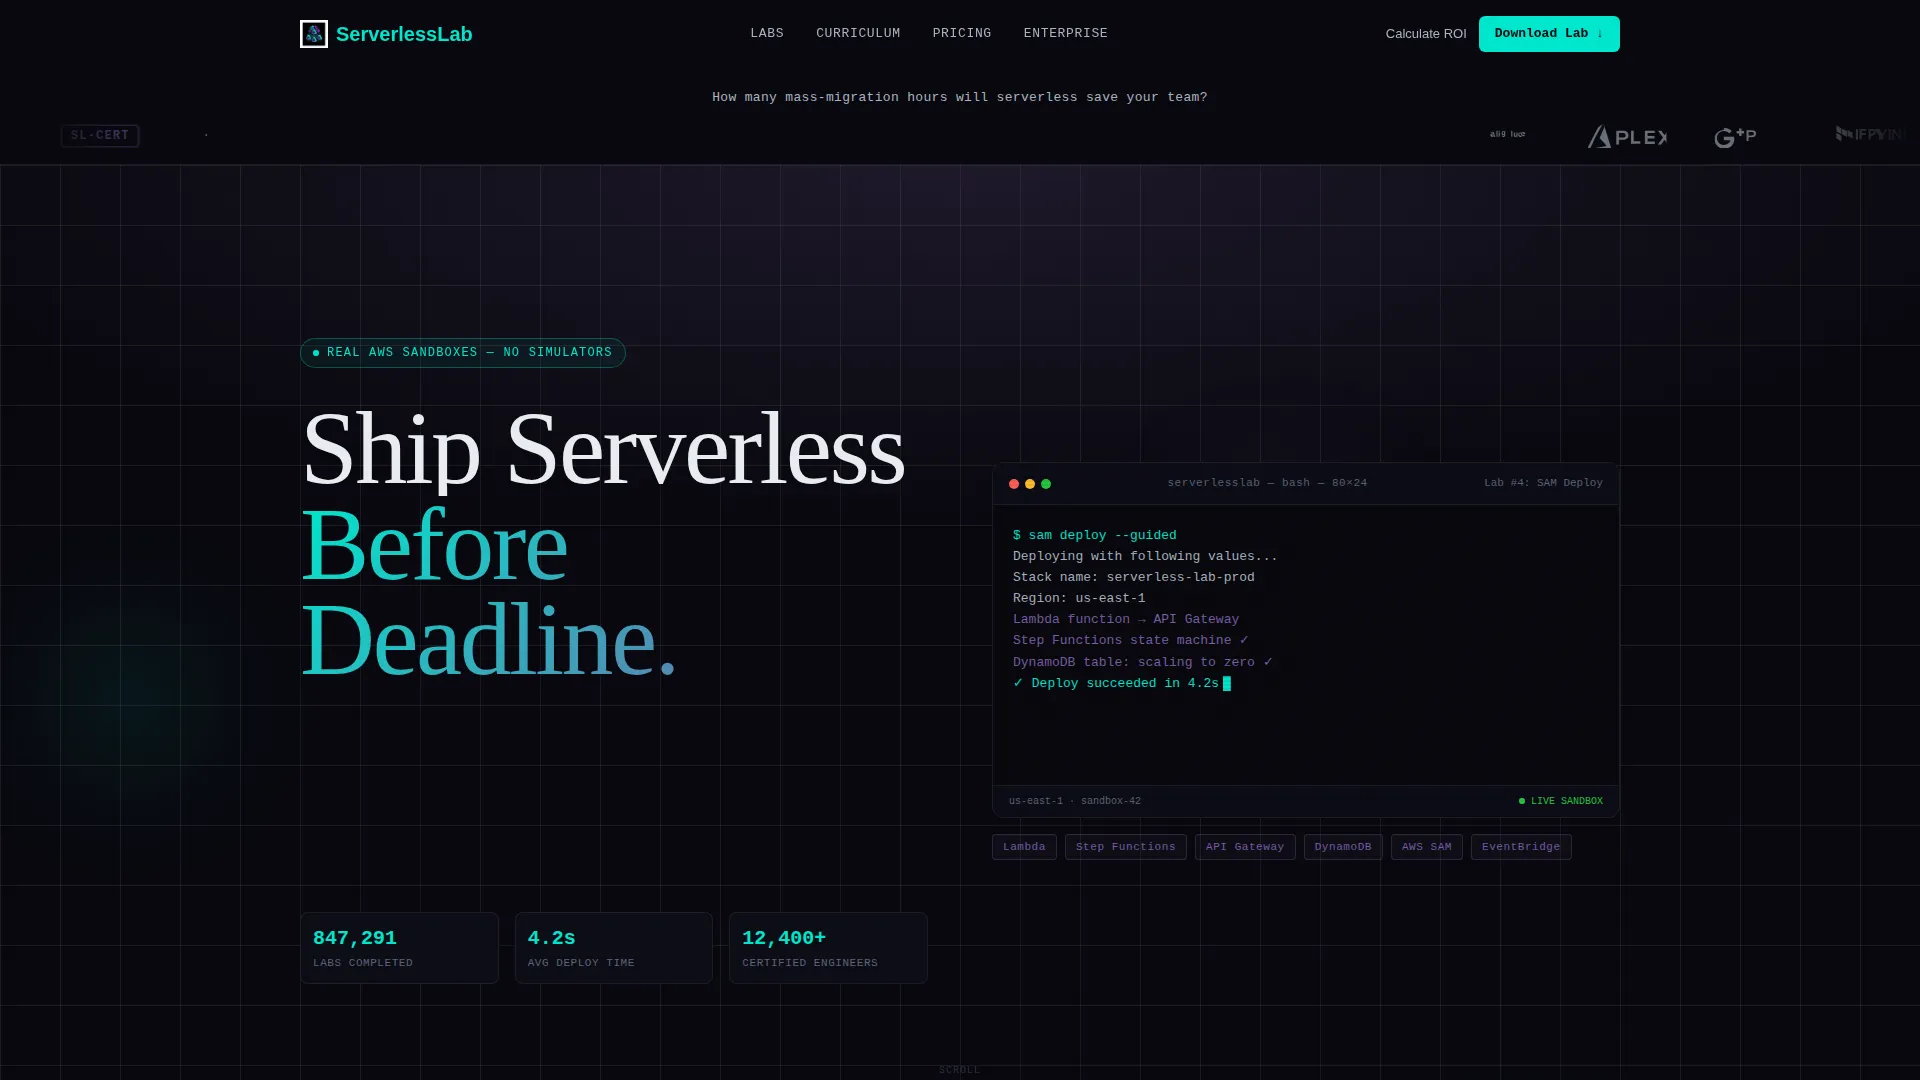
Task: Click the red terminal window dot
Action: tap(1014, 484)
